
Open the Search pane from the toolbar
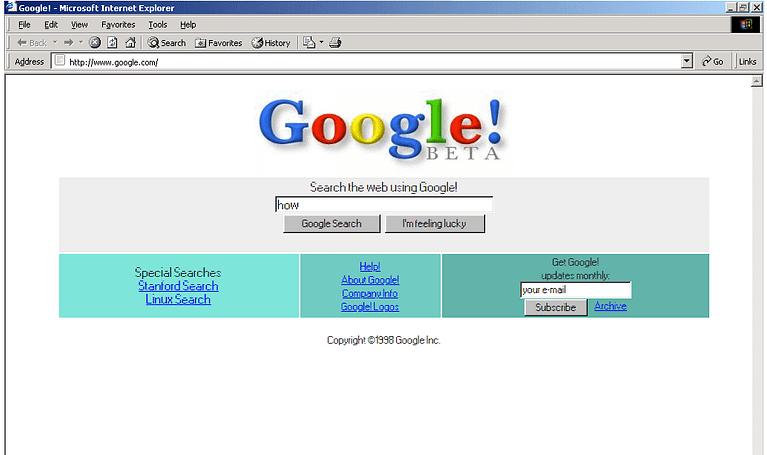(167, 43)
